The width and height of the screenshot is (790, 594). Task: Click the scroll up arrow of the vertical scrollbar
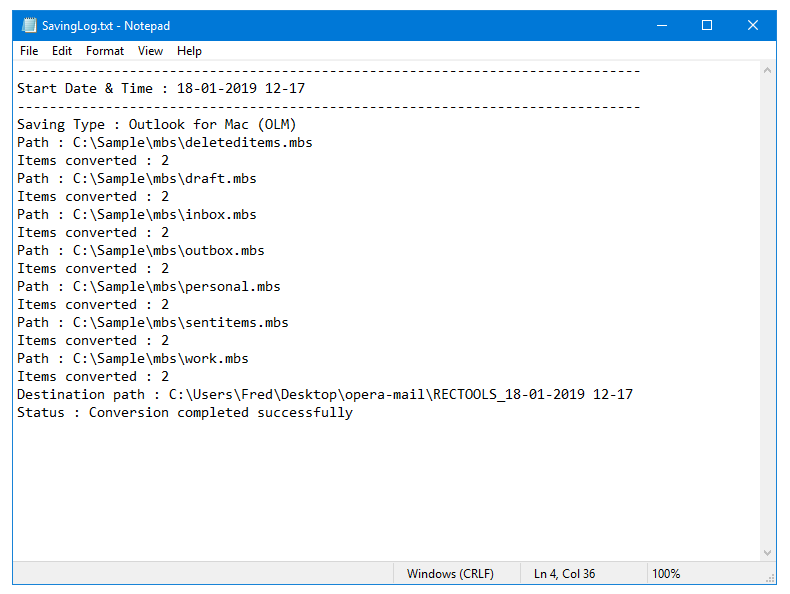[768, 71]
